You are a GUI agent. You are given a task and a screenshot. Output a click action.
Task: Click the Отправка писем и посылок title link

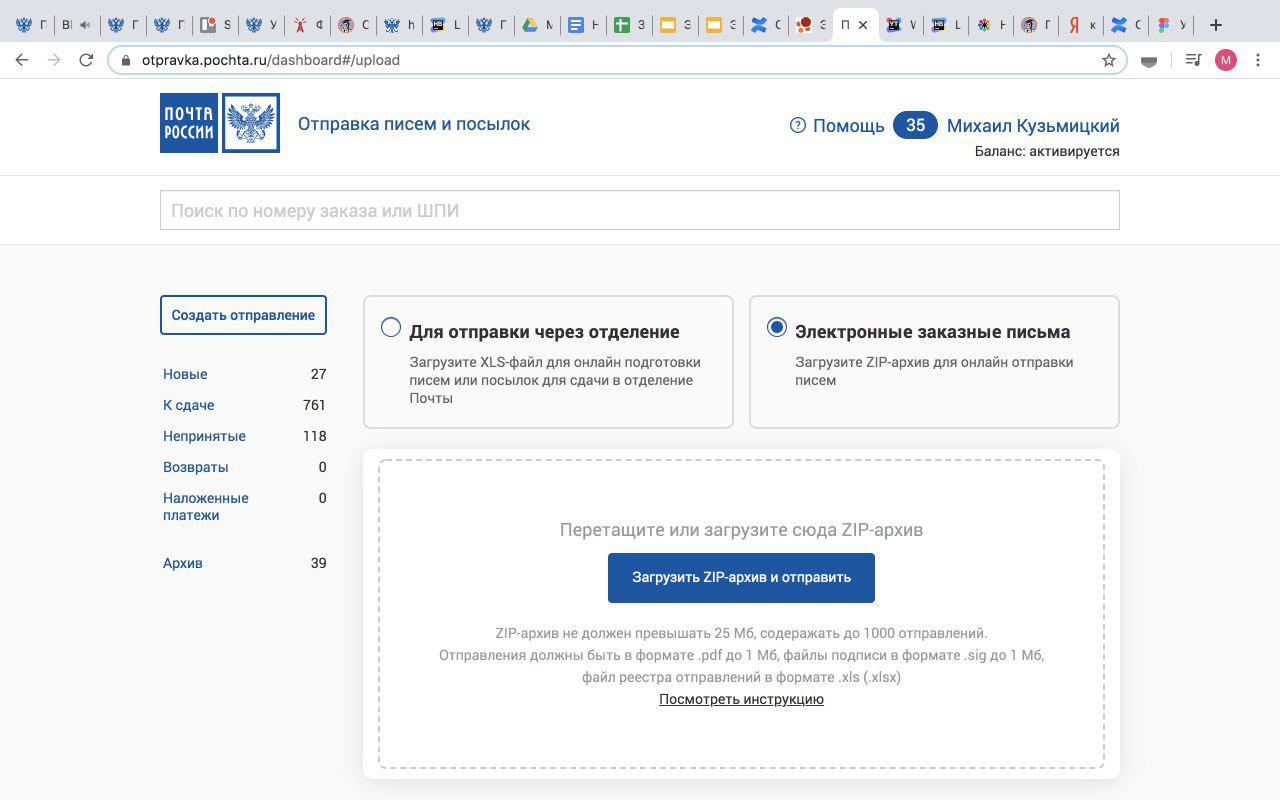414,124
